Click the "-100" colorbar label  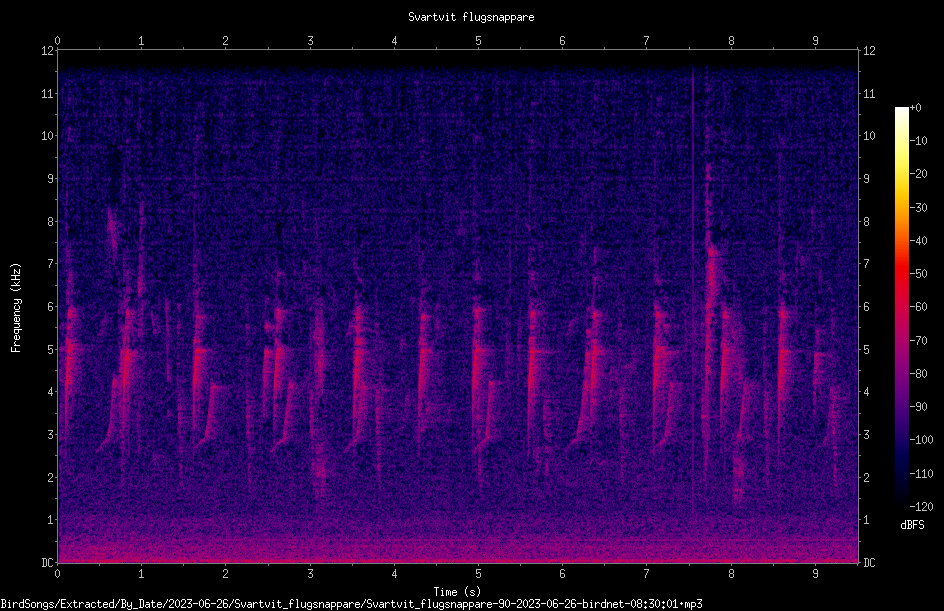[921, 440]
